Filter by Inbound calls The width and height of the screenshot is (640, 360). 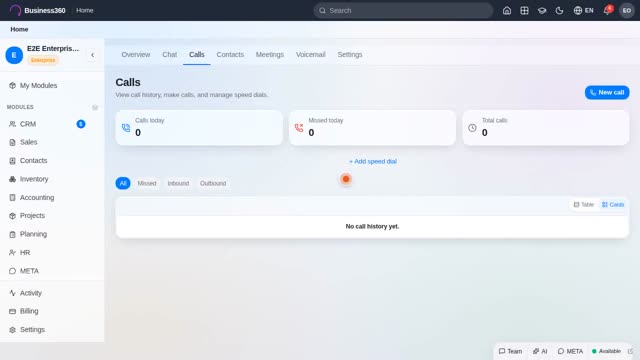178,183
